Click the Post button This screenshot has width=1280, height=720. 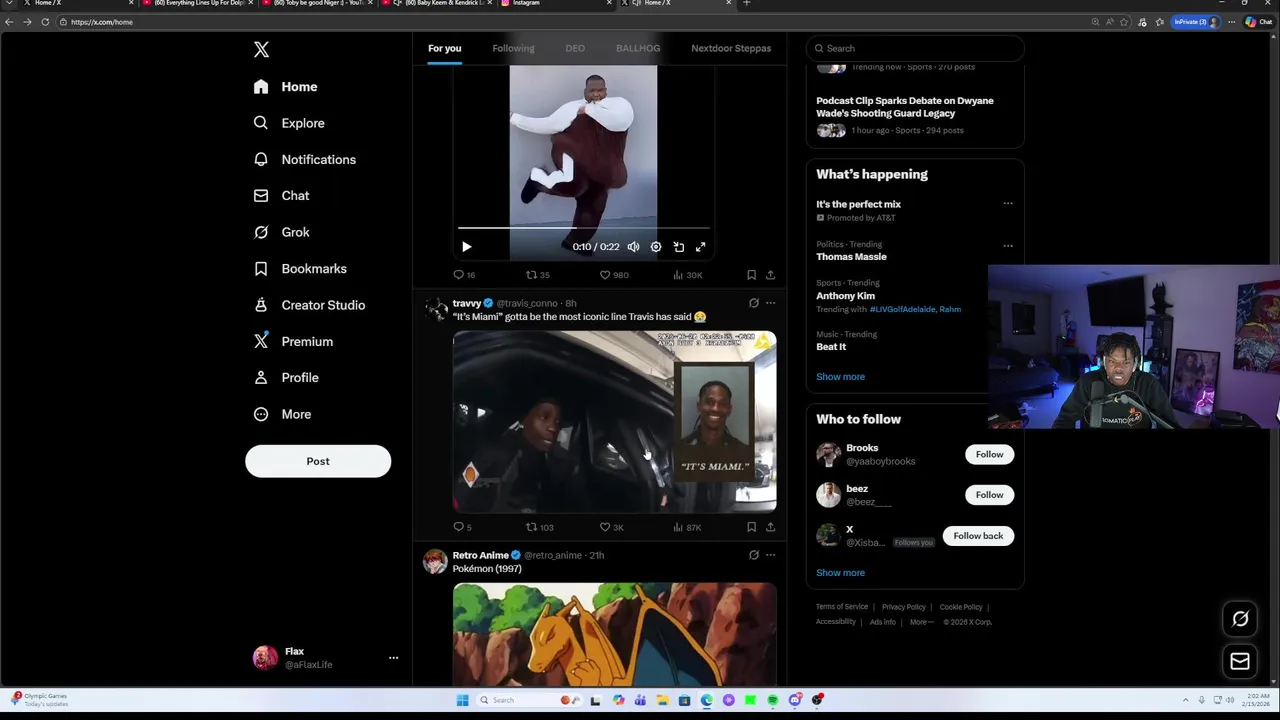click(318, 461)
